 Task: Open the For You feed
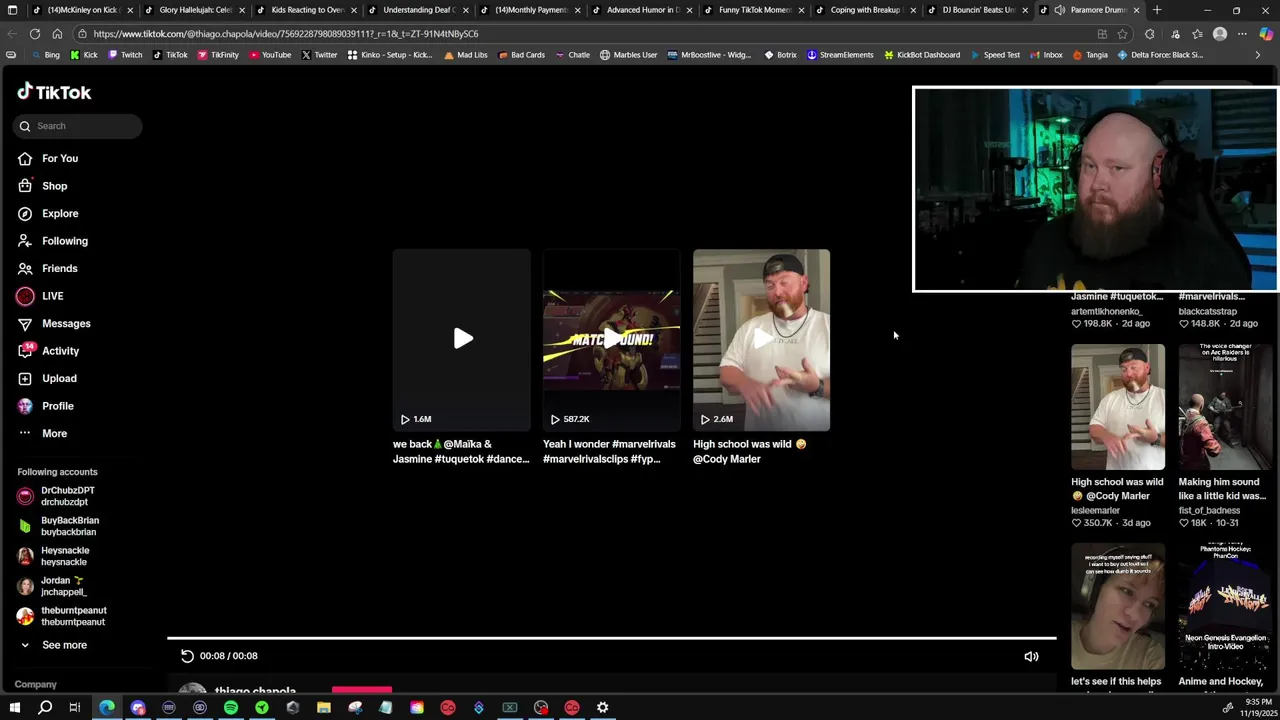59,158
